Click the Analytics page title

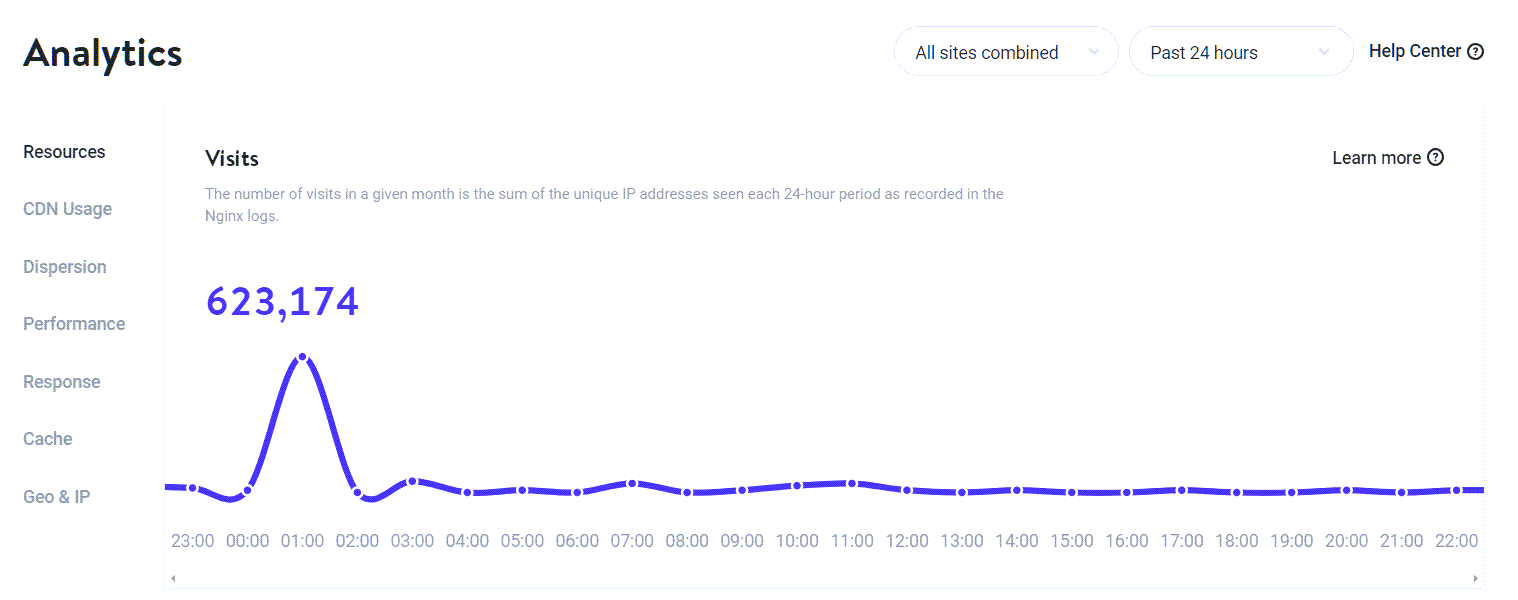pyautogui.click(x=101, y=53)
